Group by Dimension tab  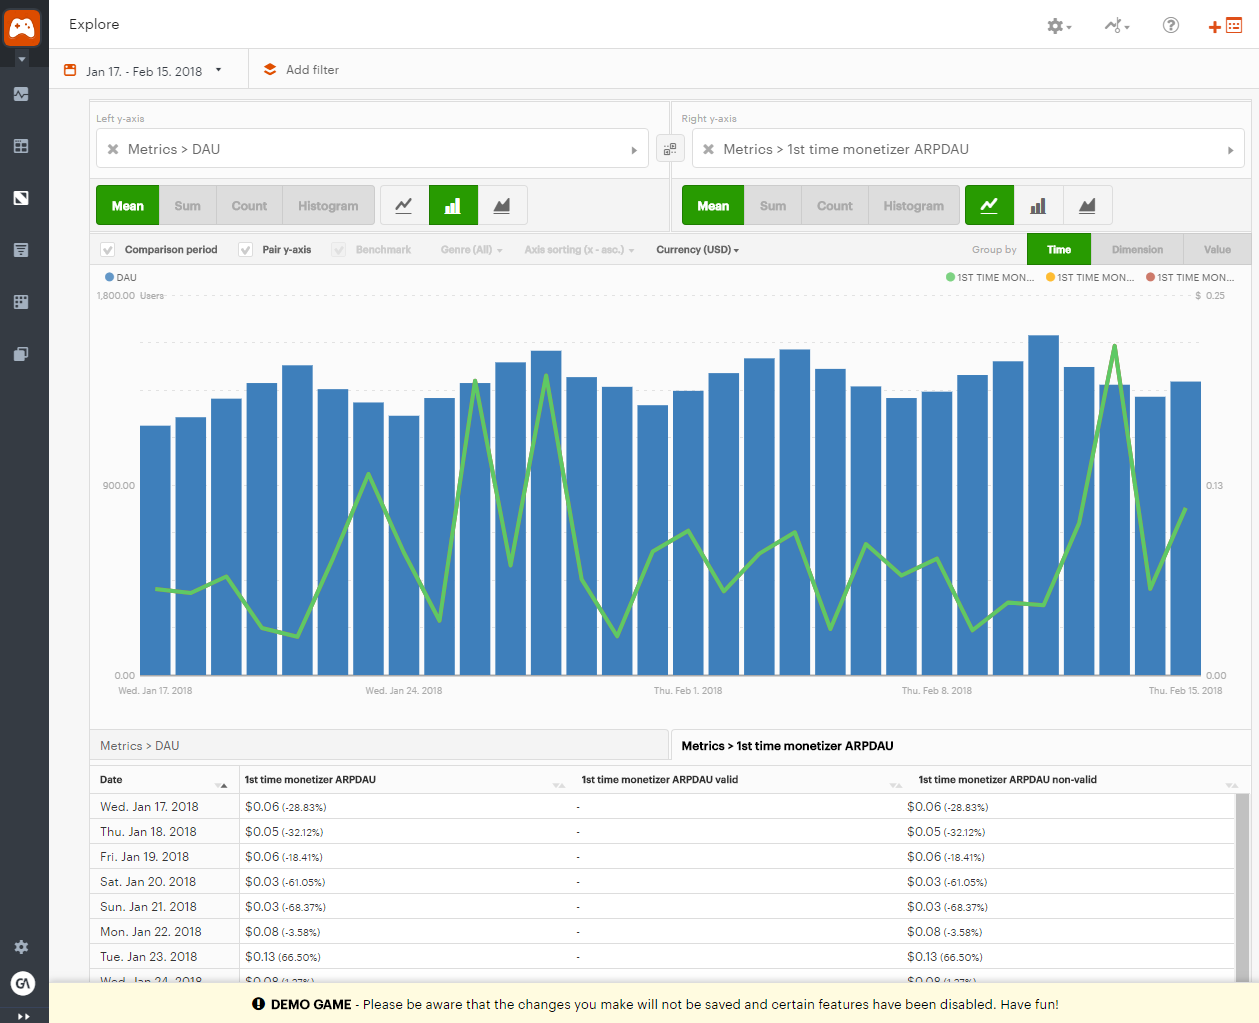1137,250
